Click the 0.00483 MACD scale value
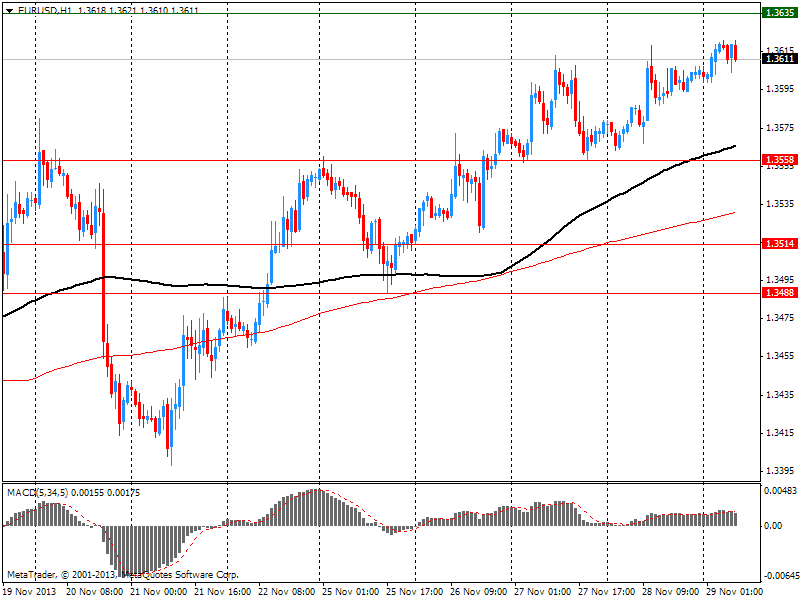The height and width of the screenshot is (600, 800). click(780, 491)
